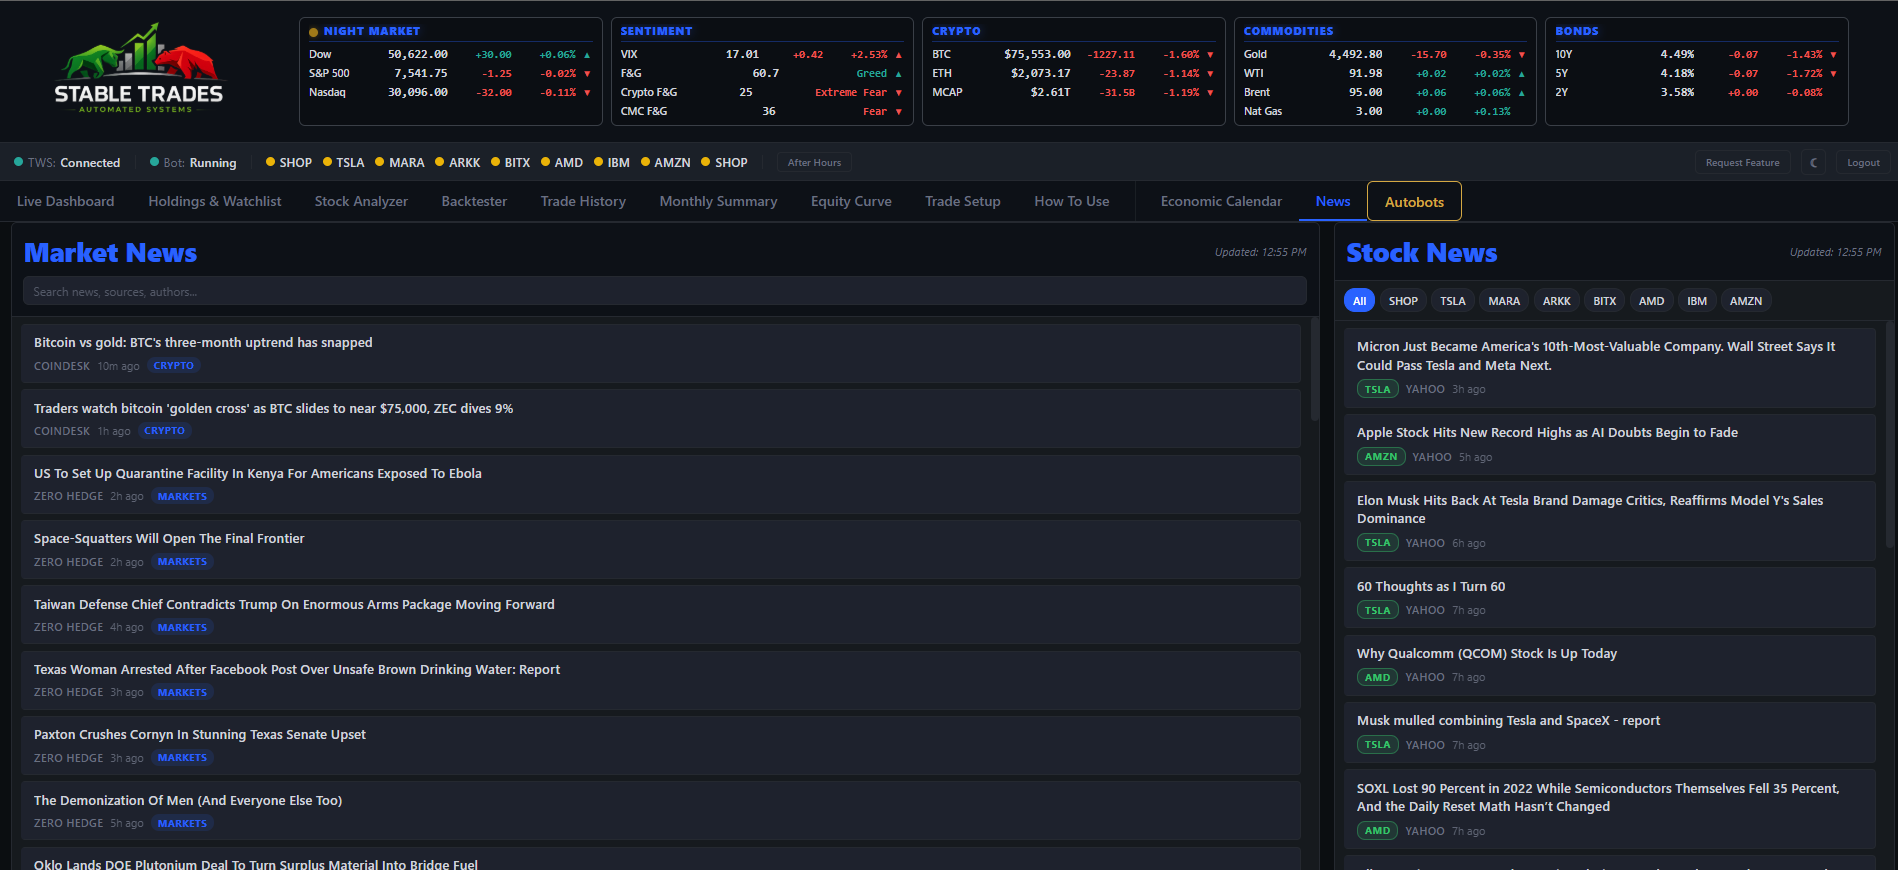Open the 60 Thoughts as I Turn 60 story
This screenshot has height=870, width=1898.
(x=1609, y=597)
